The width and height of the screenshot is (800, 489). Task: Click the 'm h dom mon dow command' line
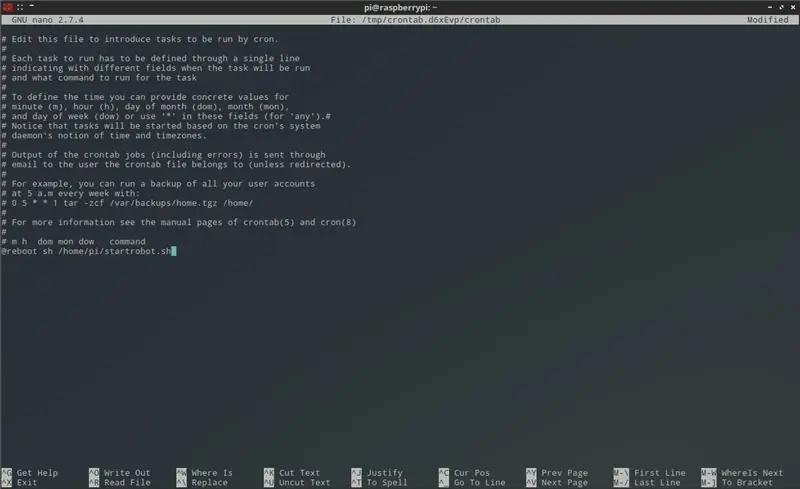coord(74,241)
